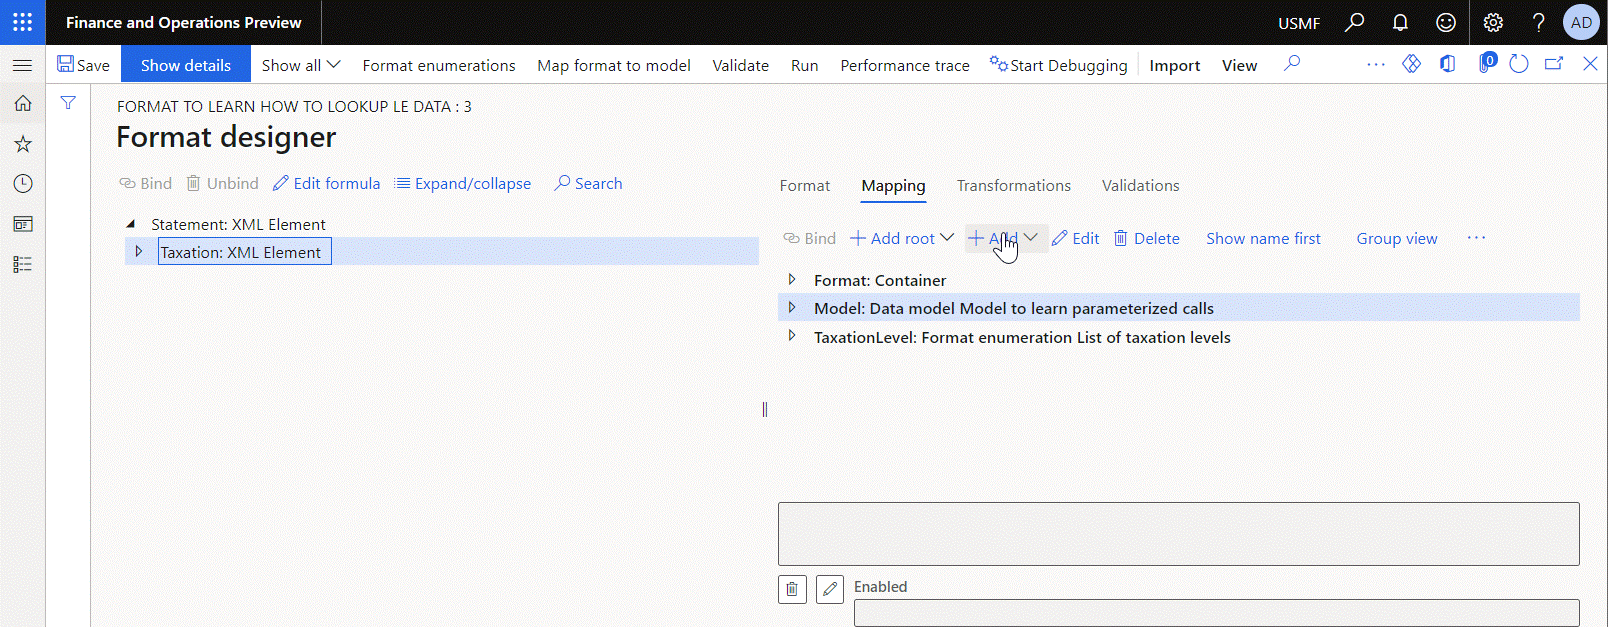Switch to the Format tab
This screenshot has width=1608, height=627.
(805, 185)
